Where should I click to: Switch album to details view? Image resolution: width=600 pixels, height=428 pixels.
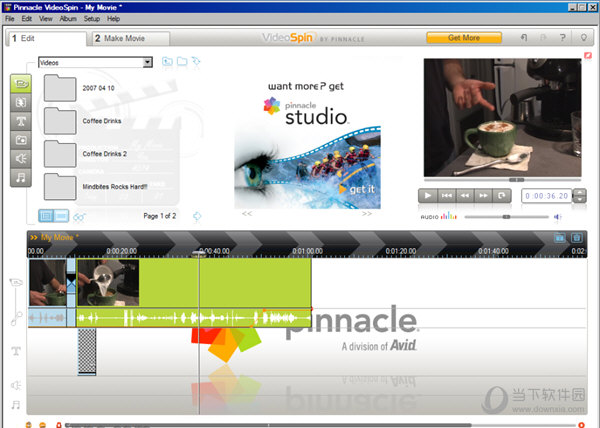point(61,216)
